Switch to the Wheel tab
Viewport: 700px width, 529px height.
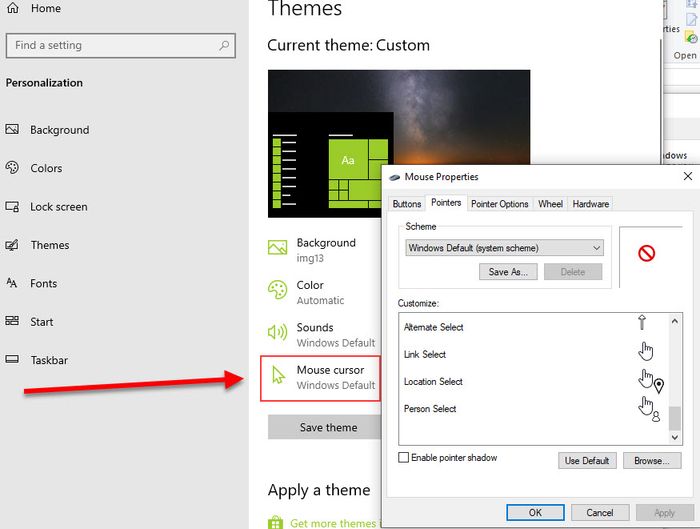tap(550, 204)
